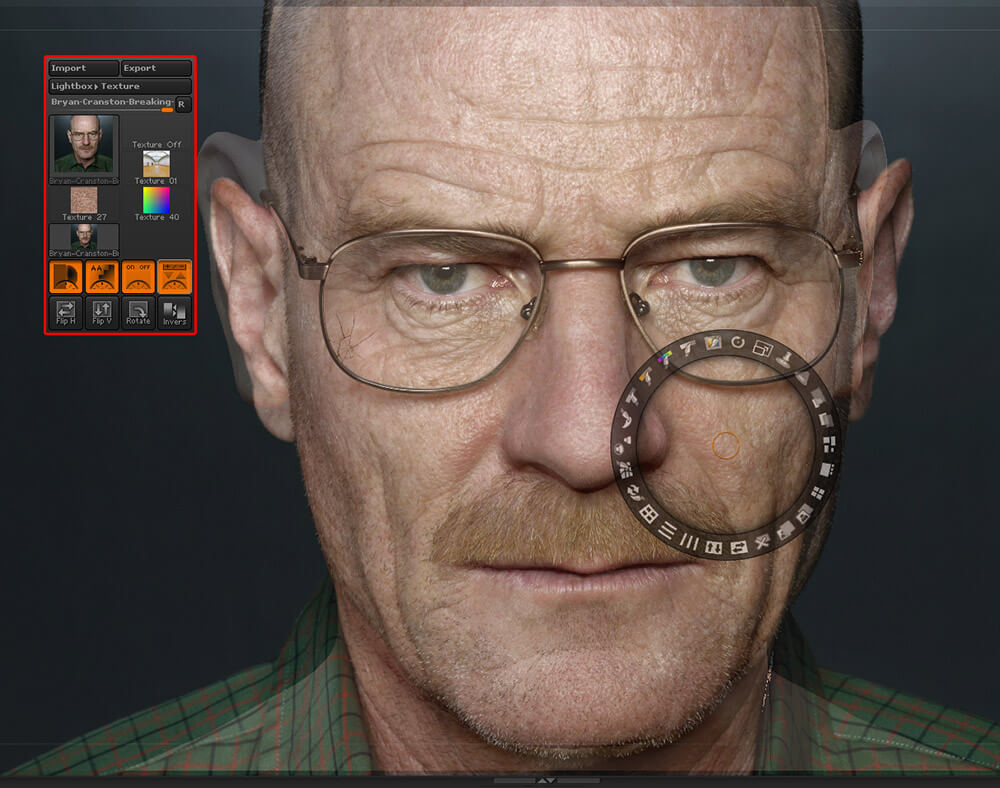Select orange-tipped Saturation roller on Spotlight dial
Screen dimensions: 1000x788
pos(647,376)
